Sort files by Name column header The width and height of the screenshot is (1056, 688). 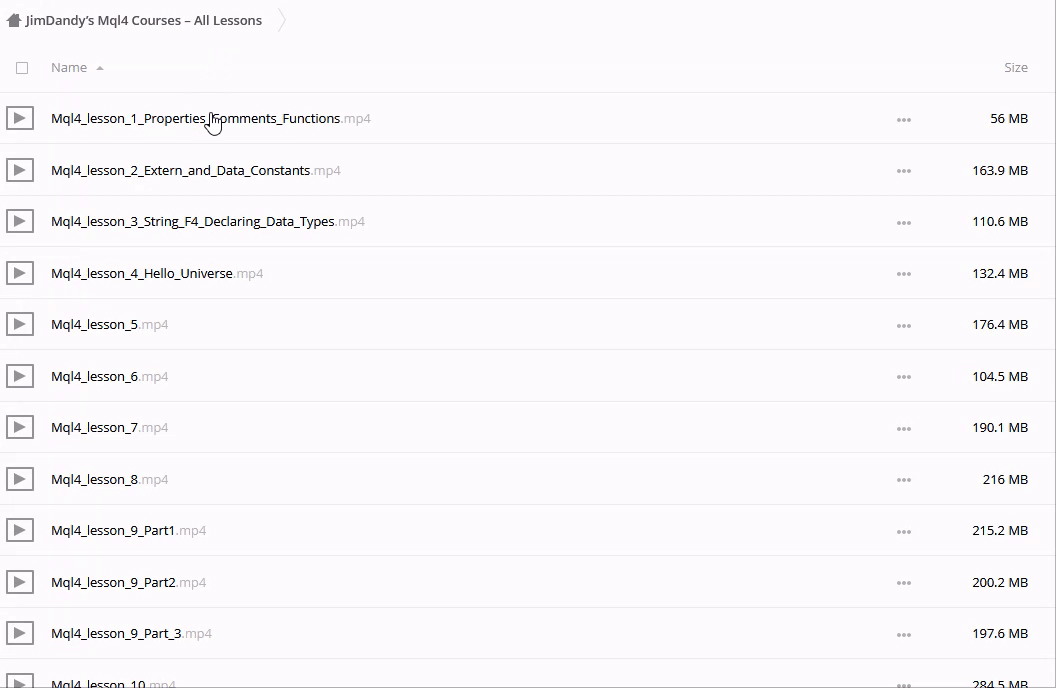(69, 68)
